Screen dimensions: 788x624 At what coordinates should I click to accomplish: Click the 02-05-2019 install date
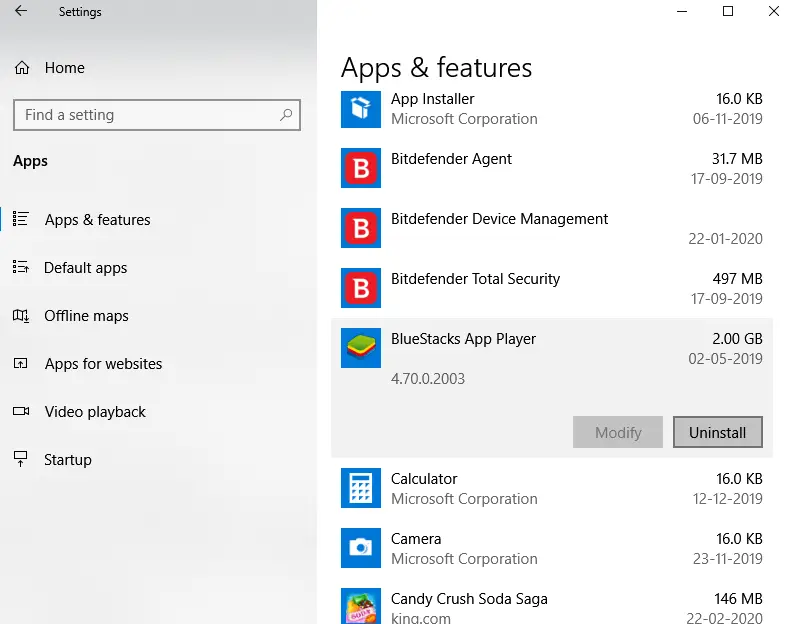pyautogui.click(x=726, y=359)
